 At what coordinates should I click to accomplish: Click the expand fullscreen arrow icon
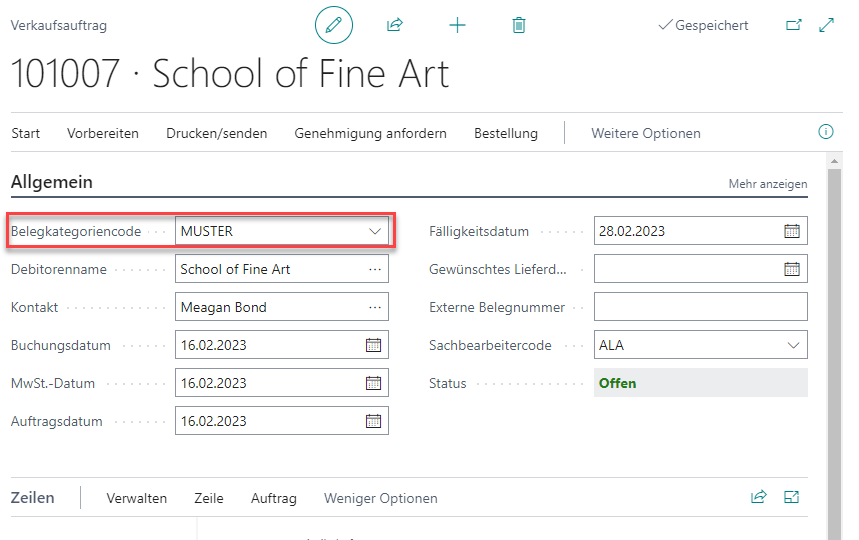(827, 25)
